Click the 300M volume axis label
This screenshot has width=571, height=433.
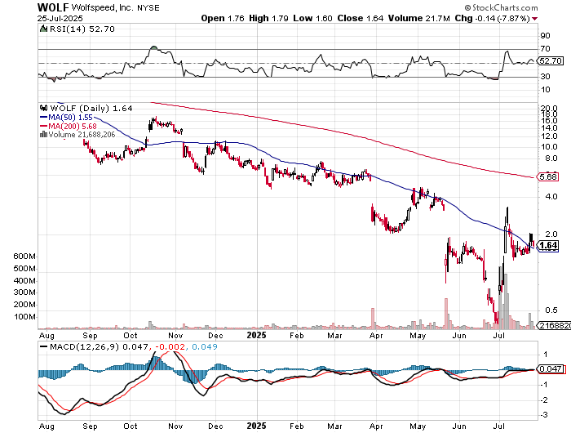click(x=24, y=292)
